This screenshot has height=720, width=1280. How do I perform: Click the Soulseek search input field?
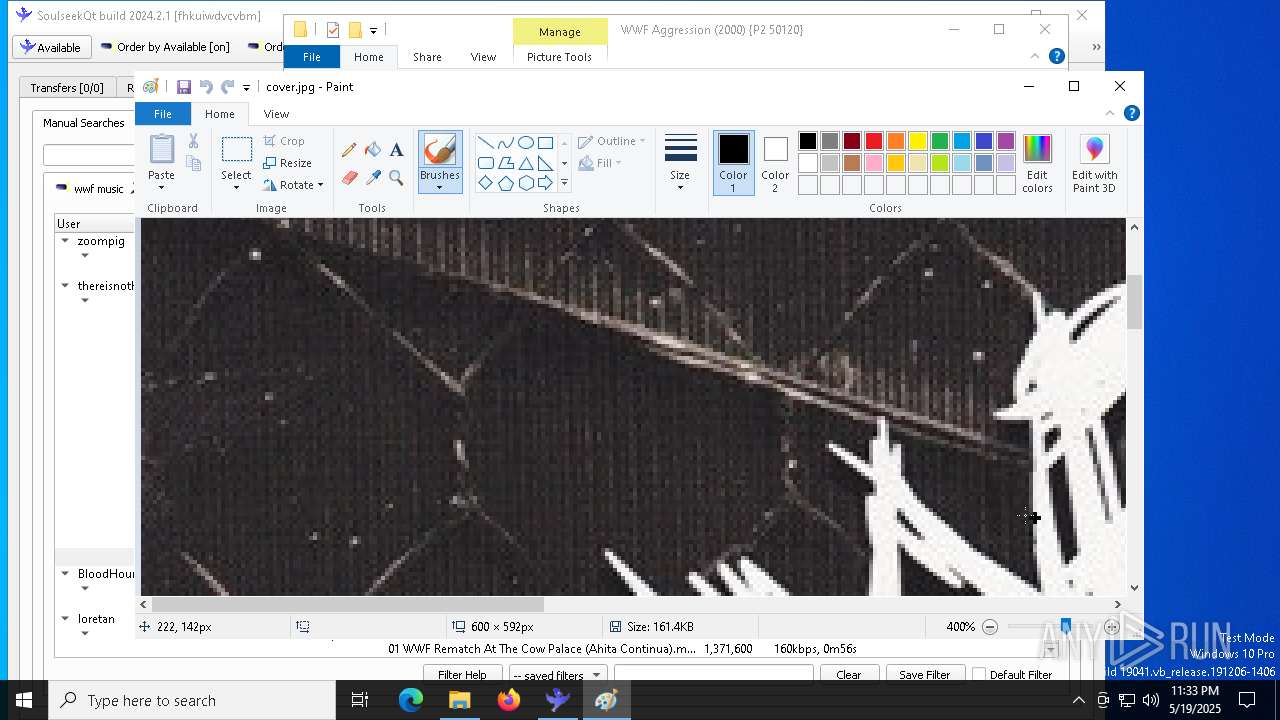pos(88,155)
